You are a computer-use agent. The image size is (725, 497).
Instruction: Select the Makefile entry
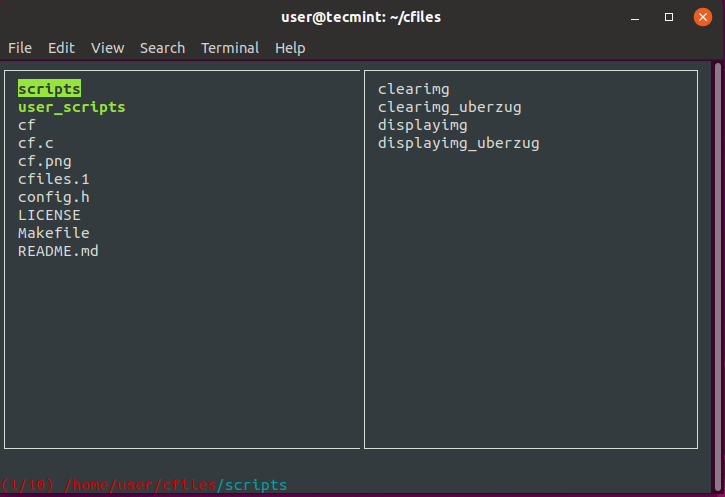[x=53, y=233]
